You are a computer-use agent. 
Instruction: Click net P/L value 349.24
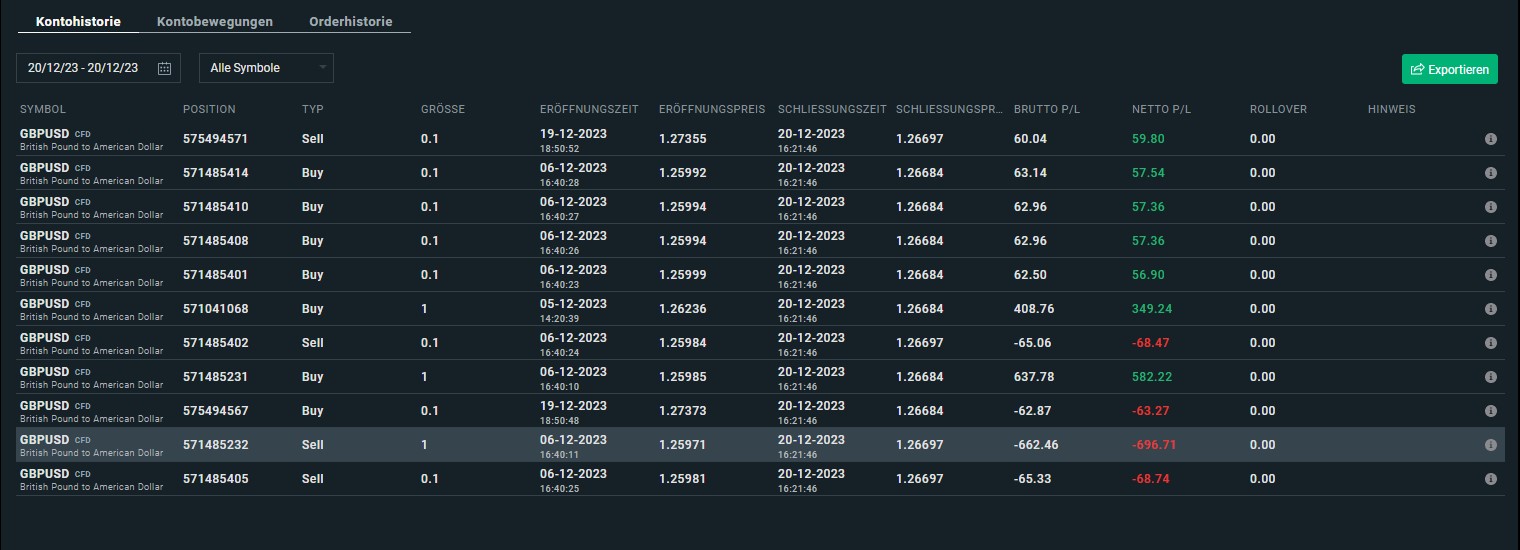[1152, 309]
